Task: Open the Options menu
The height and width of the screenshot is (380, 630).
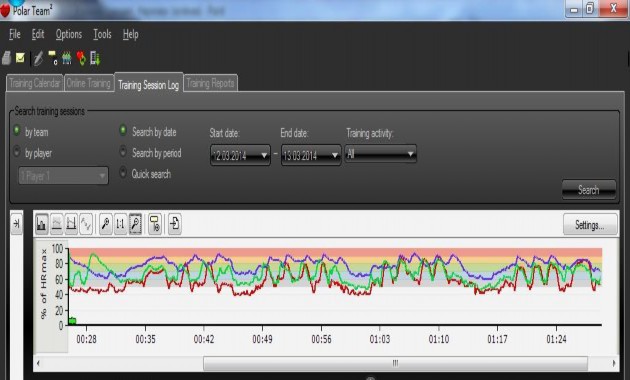Action: coord(69,34)
